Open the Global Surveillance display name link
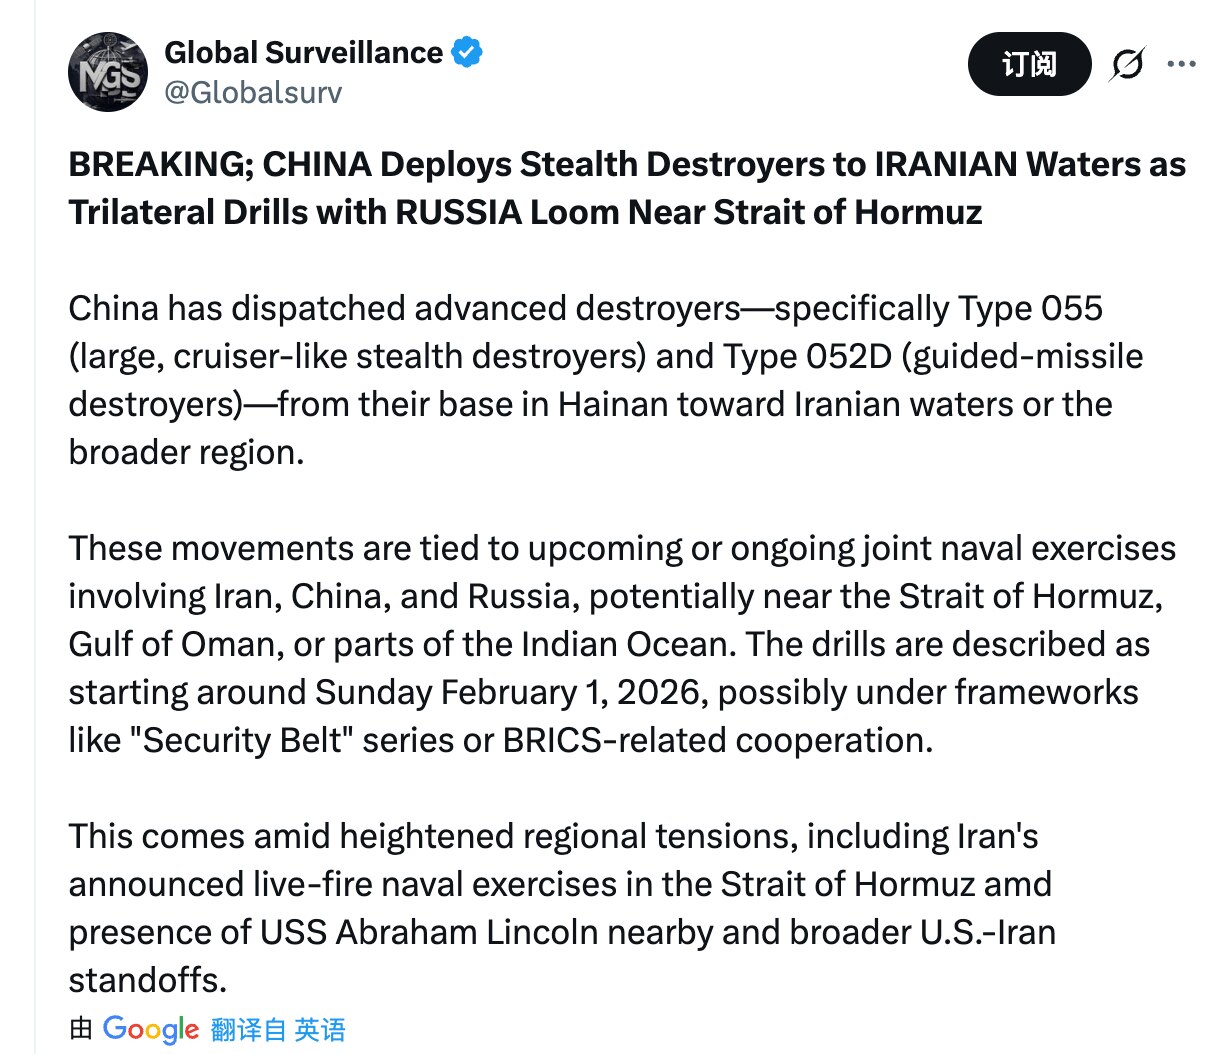This screenshot has width=1226, height=1054. (x=303, y=52)
